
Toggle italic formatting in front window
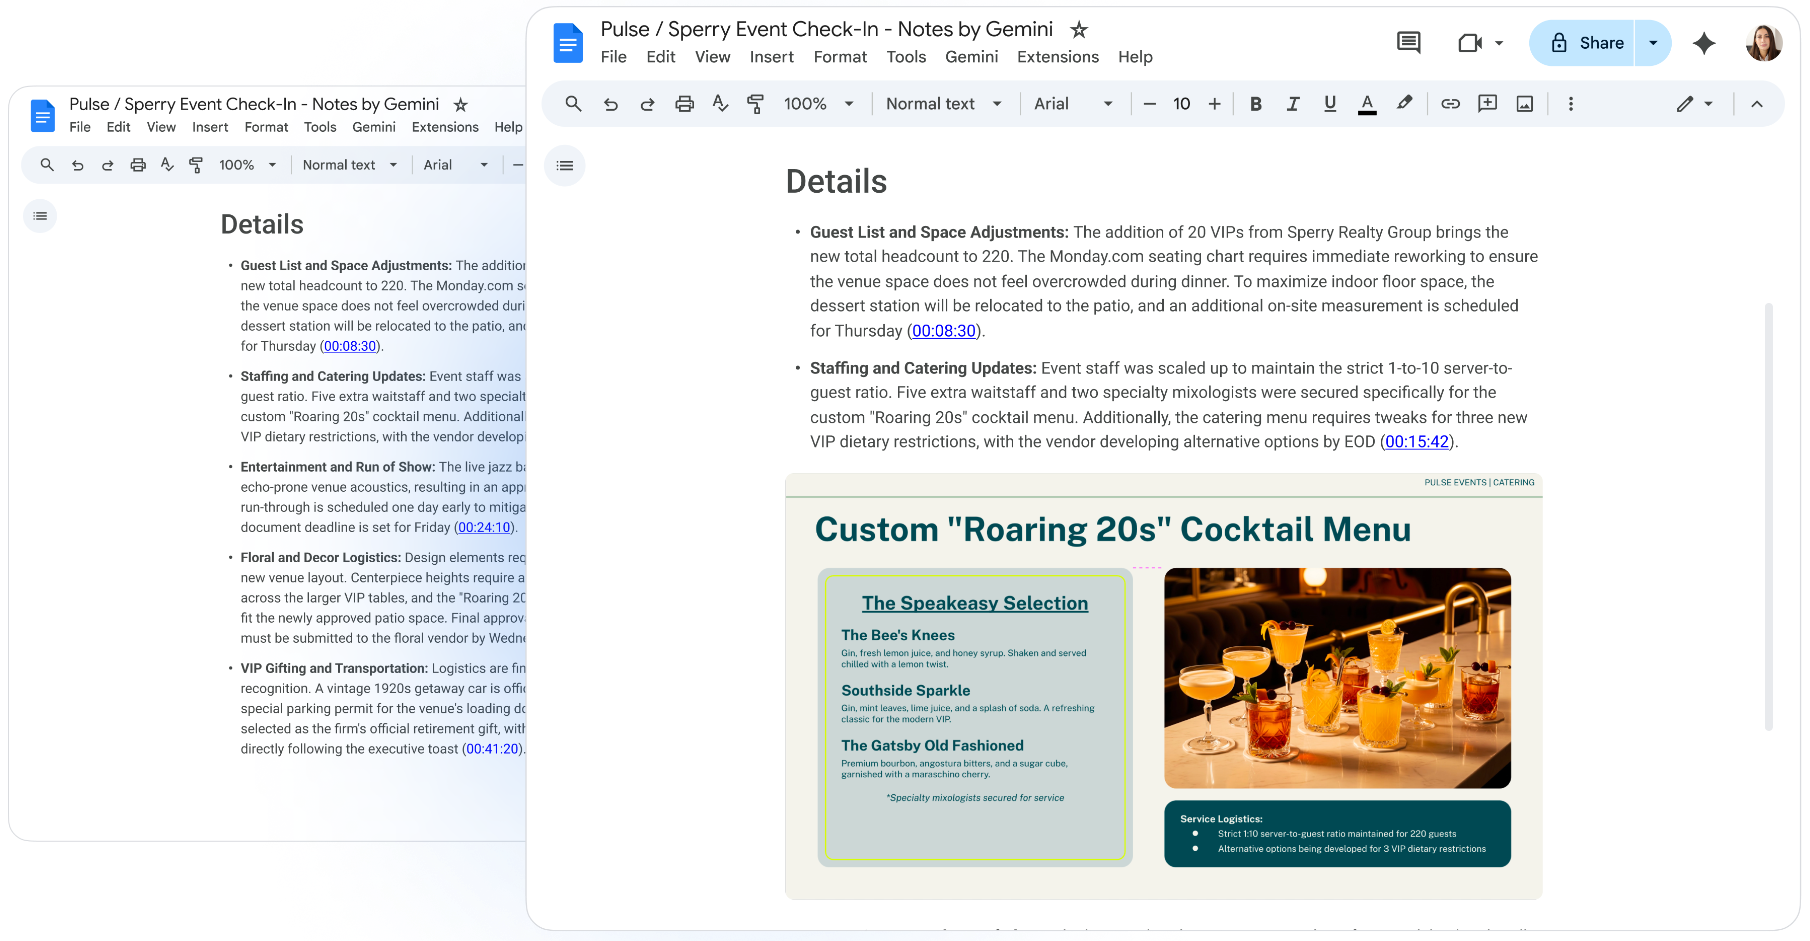pos(1293,104)
